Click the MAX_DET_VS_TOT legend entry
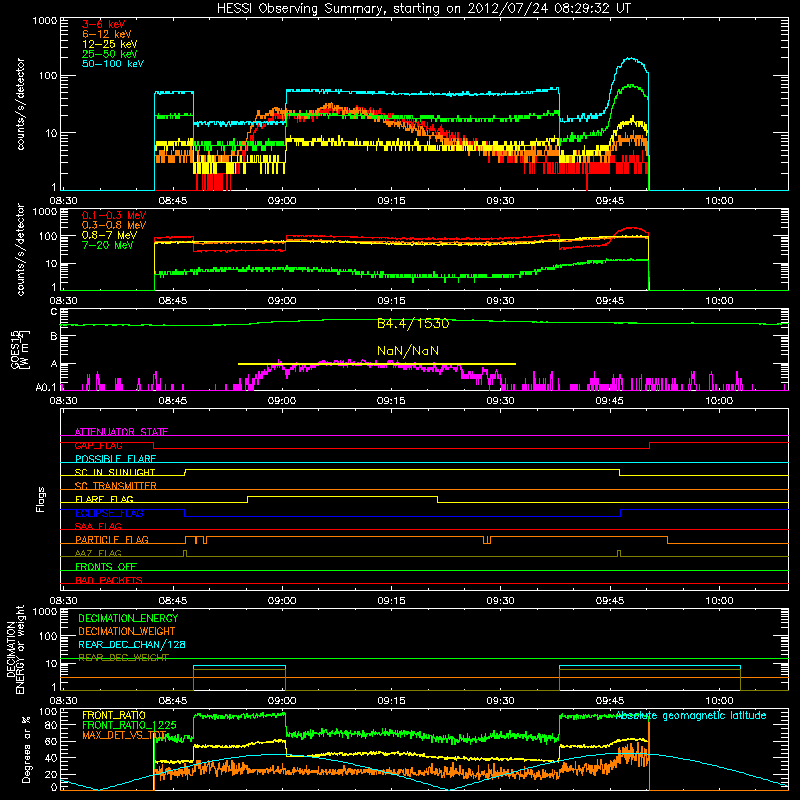800x800 pixels. [x=124, y=735]
